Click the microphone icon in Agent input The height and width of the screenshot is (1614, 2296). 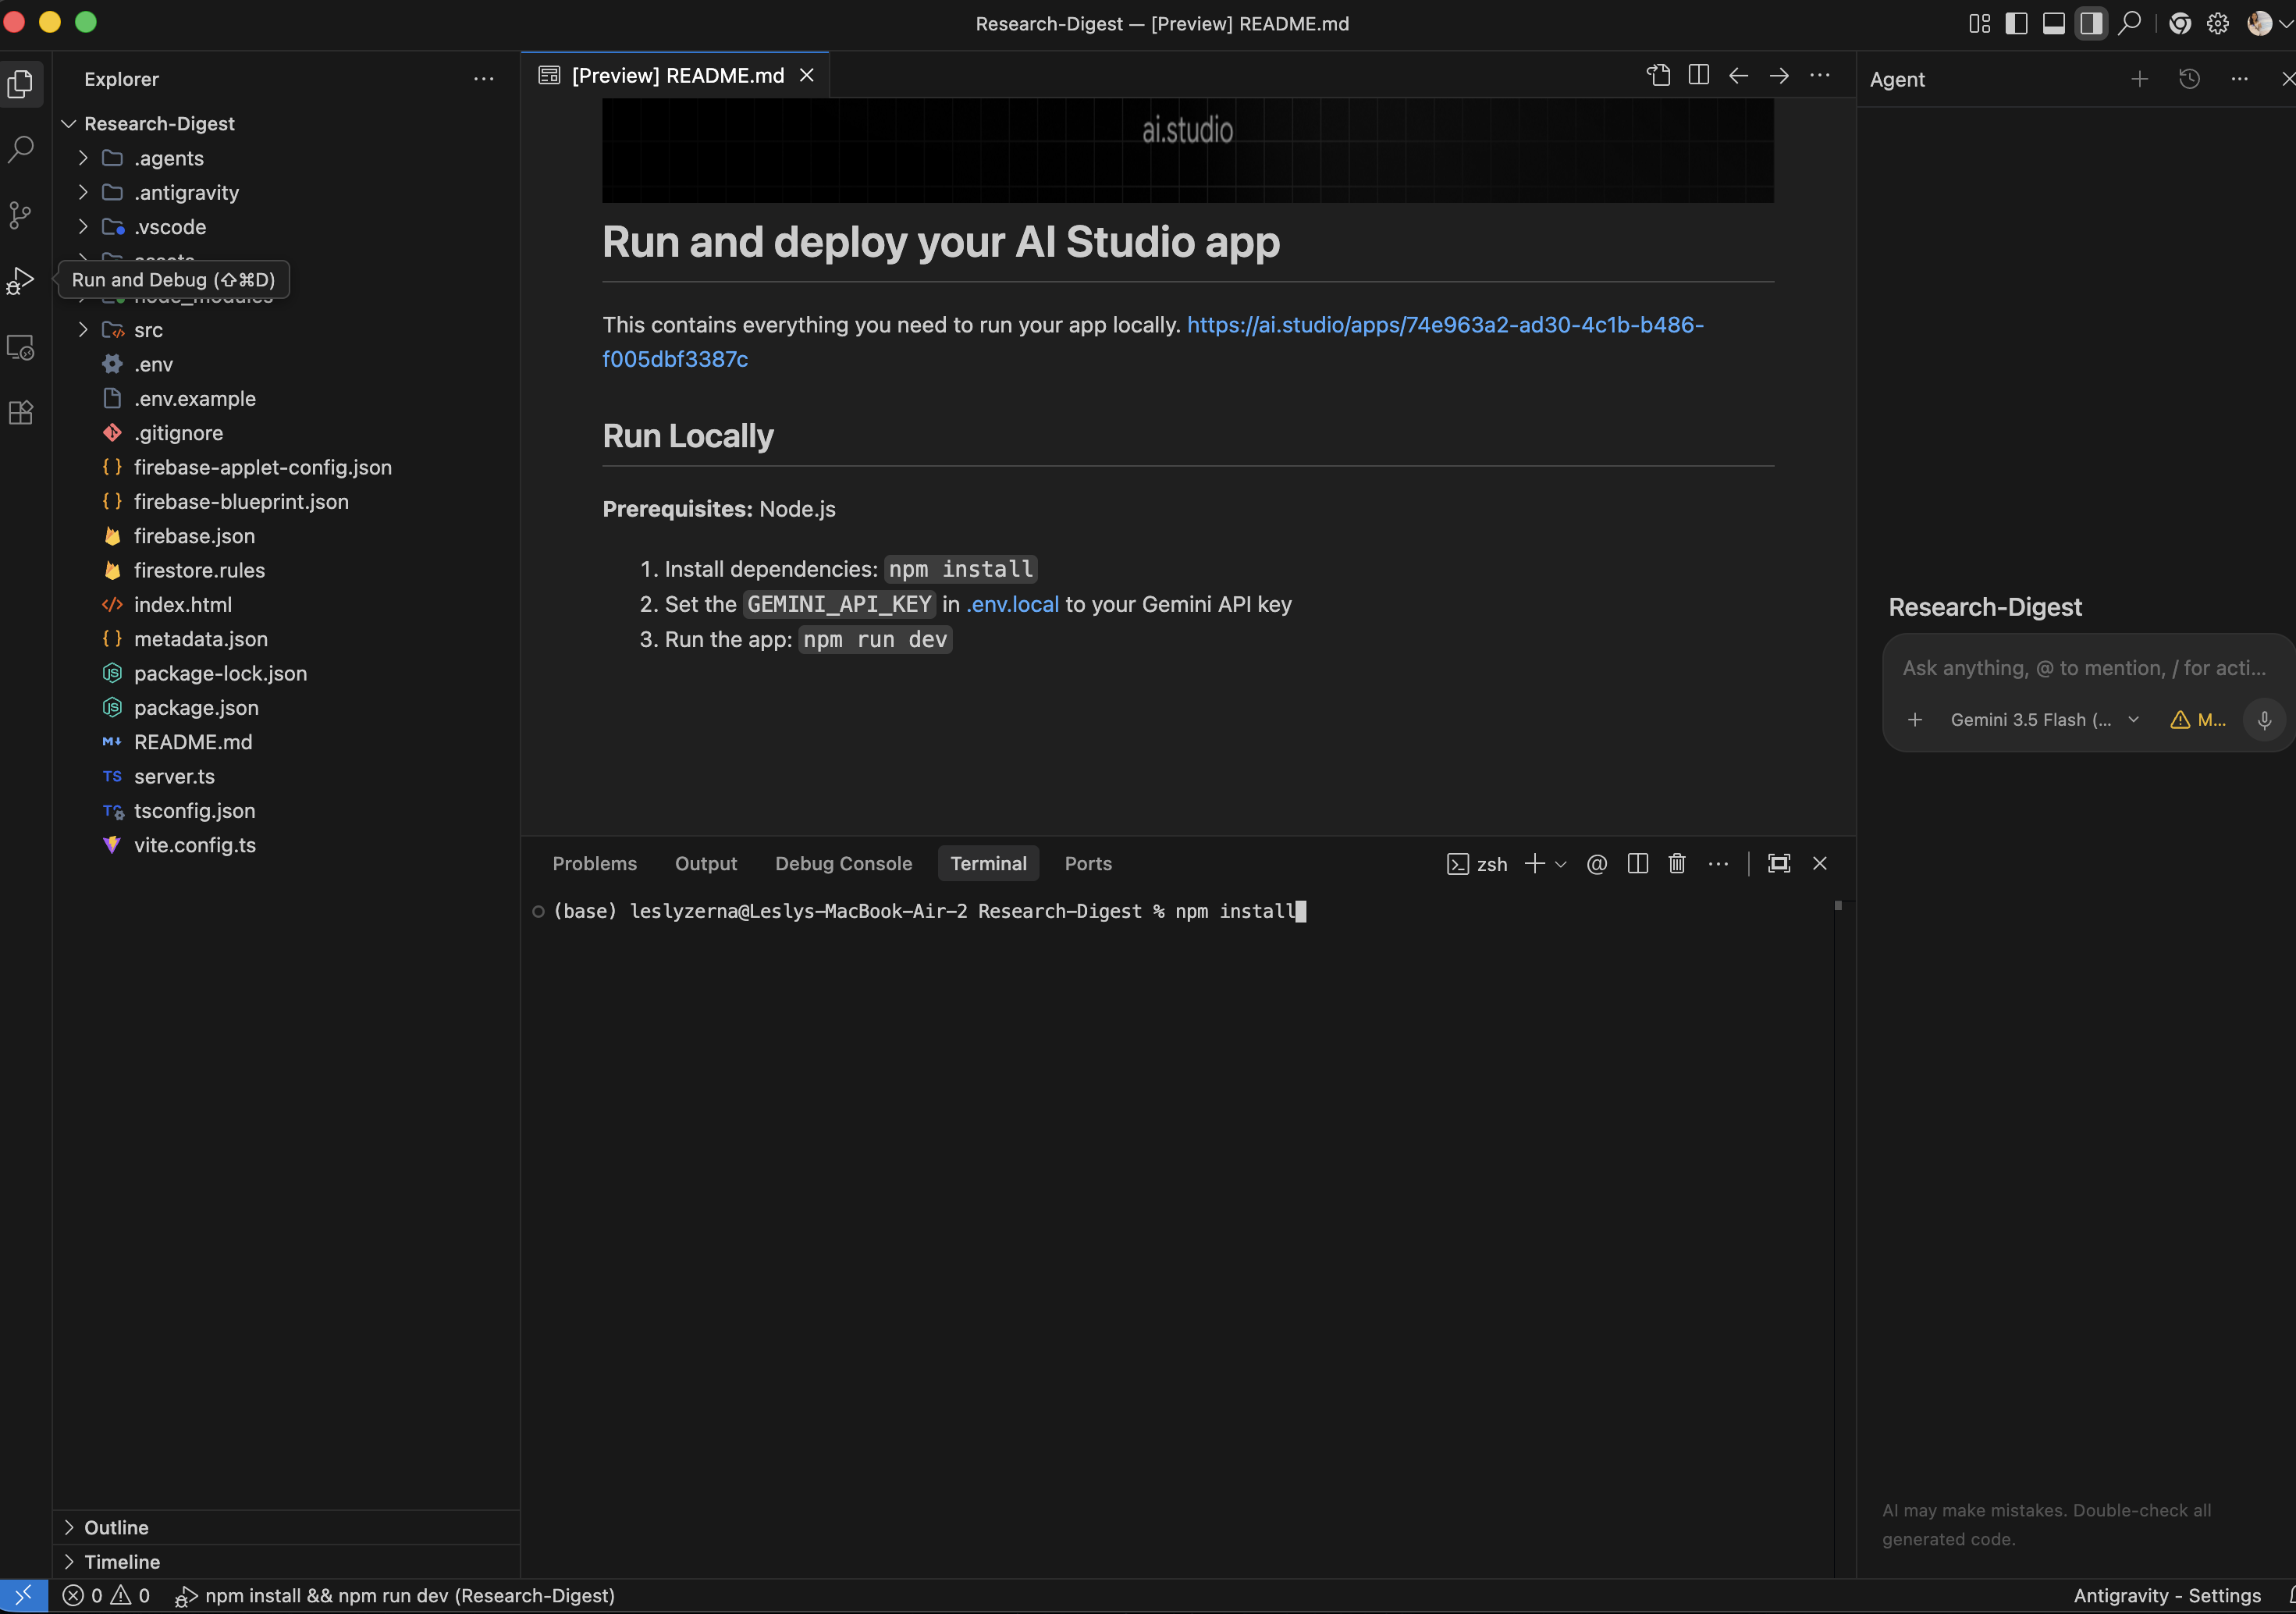point(2264,720)
